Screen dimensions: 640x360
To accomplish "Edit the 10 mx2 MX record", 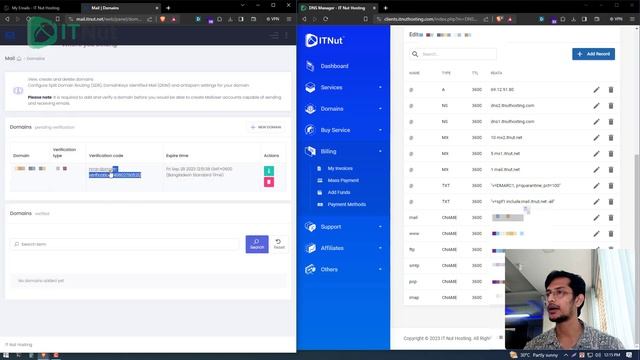I will (596, 138).
